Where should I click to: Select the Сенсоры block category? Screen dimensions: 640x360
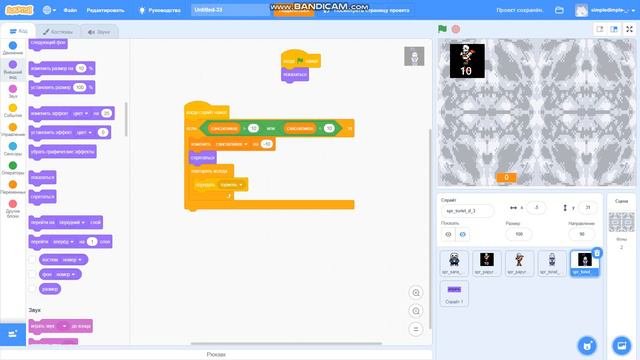pos(13,149)
